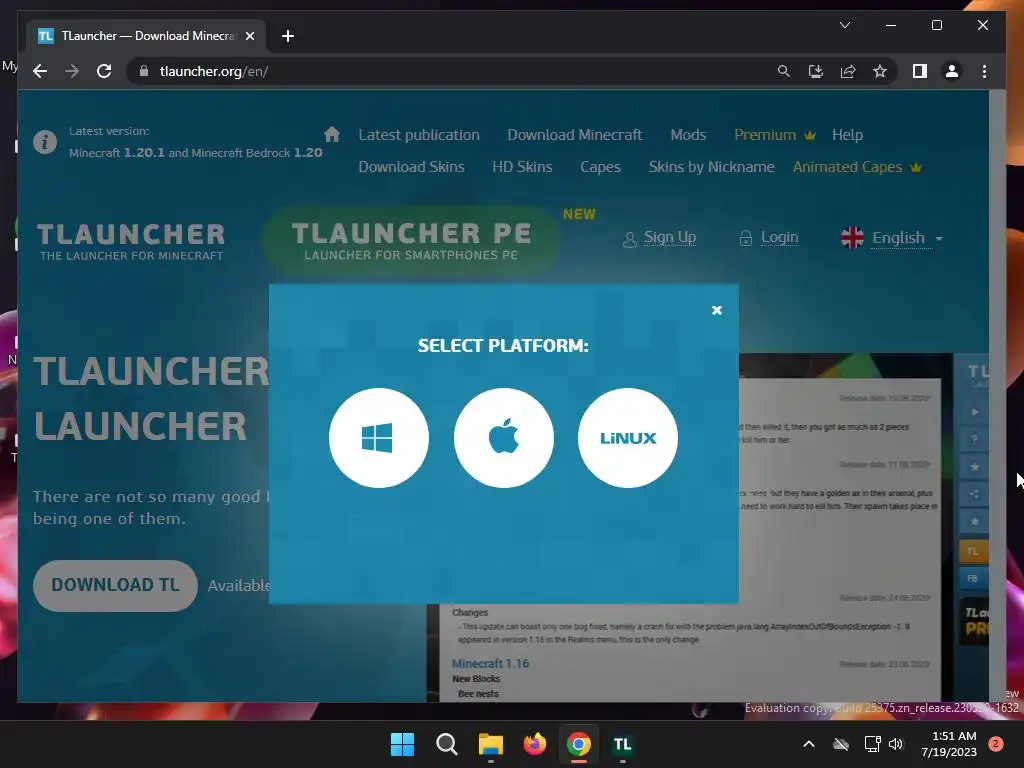Close the TLauncher tab
This screenshot has height=768, width=1024.
[x=249, y=36]
